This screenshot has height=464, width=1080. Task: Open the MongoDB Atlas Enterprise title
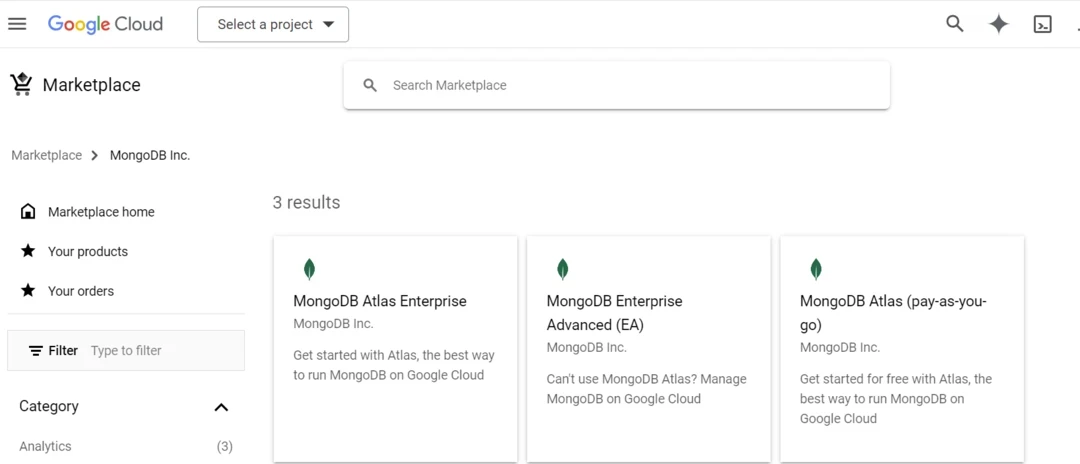[380, 301]
